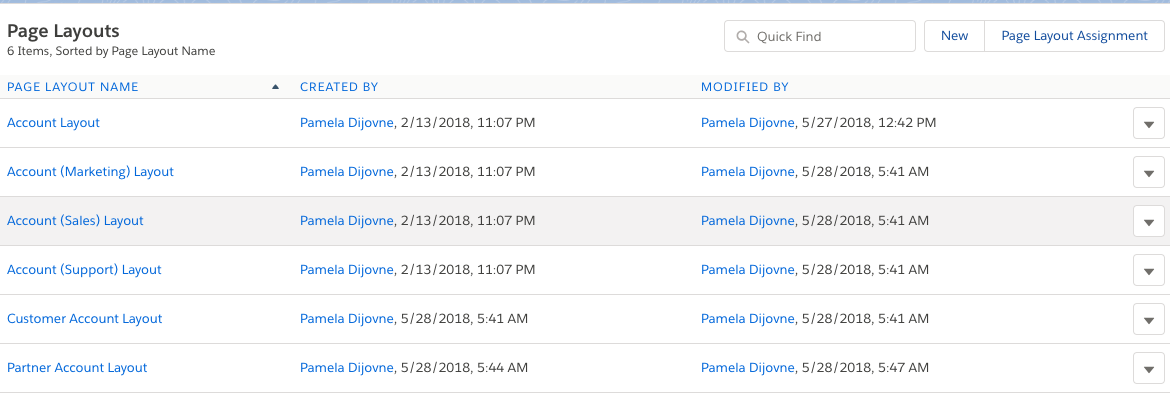
Task: Click the Modified By column header
Action: coord(745,87)
